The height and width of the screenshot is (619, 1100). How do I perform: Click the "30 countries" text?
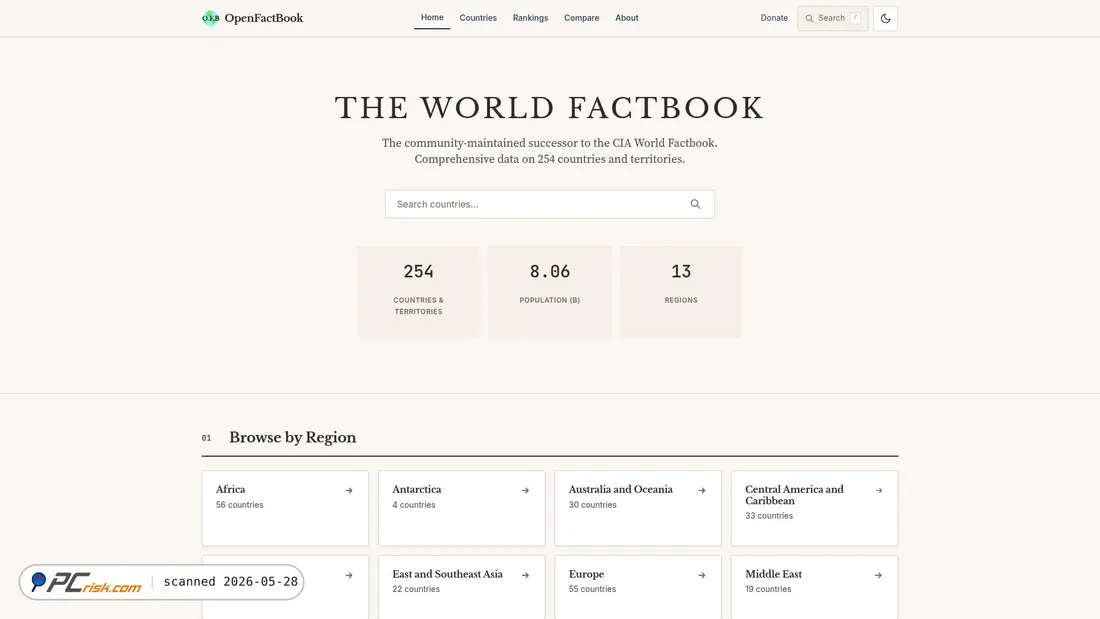(x=593, y=505)
